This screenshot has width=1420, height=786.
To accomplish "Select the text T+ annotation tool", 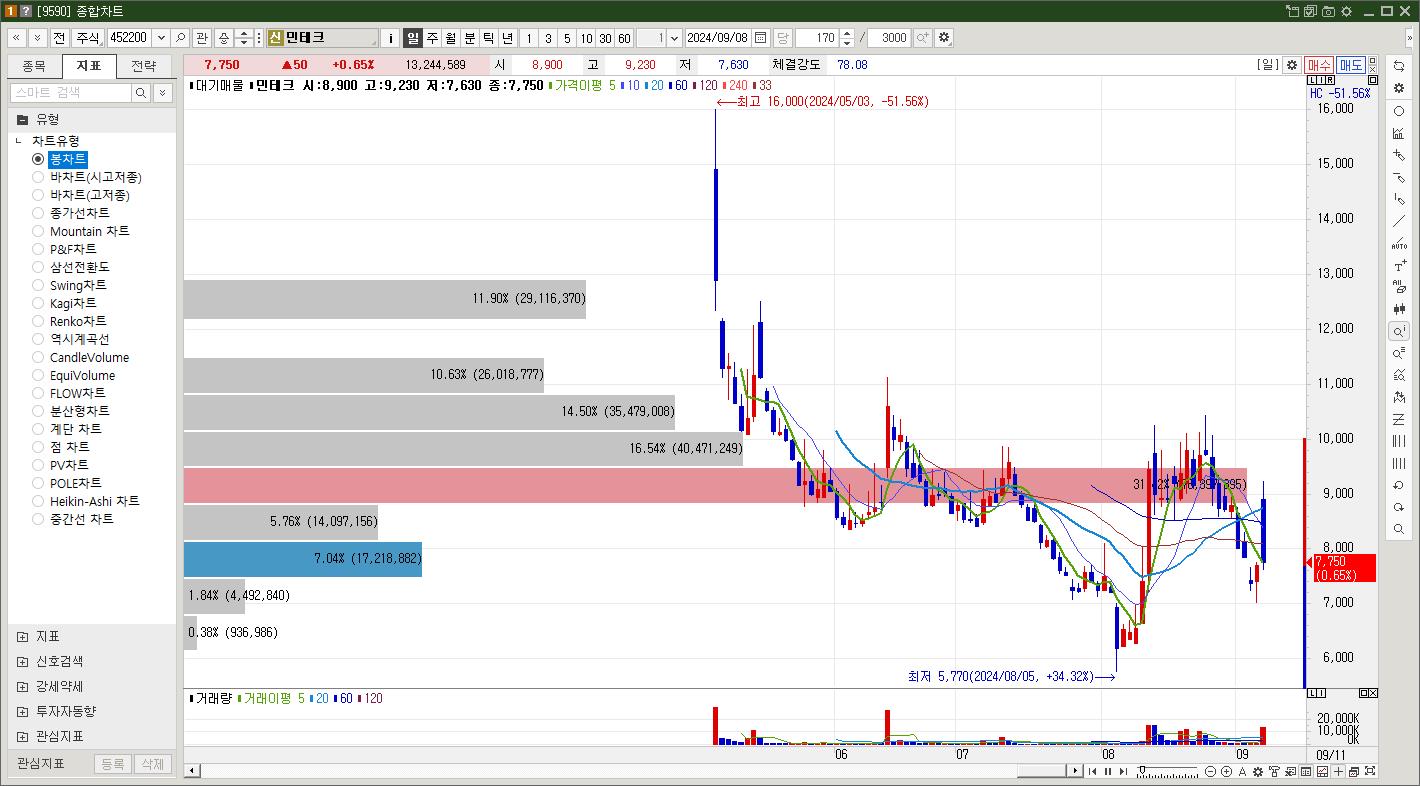I will coord(1399,266).
